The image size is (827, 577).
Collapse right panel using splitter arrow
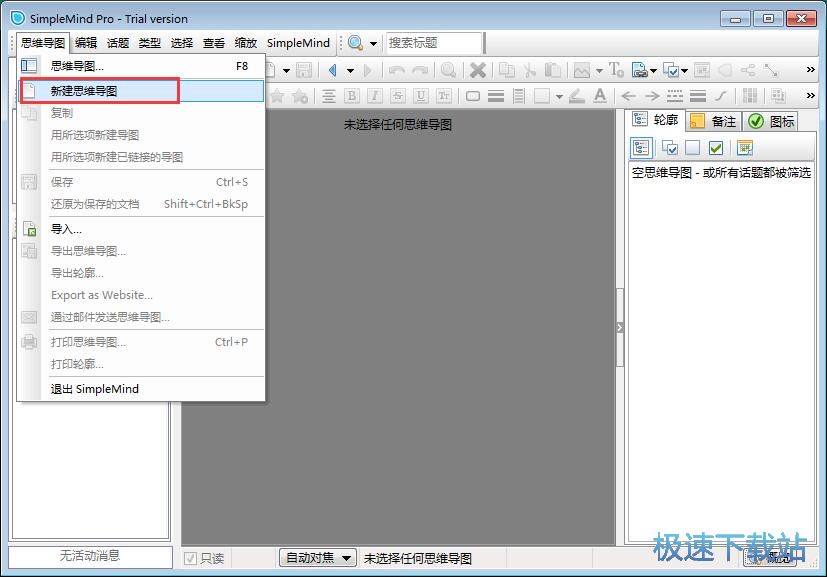point(620,328)
